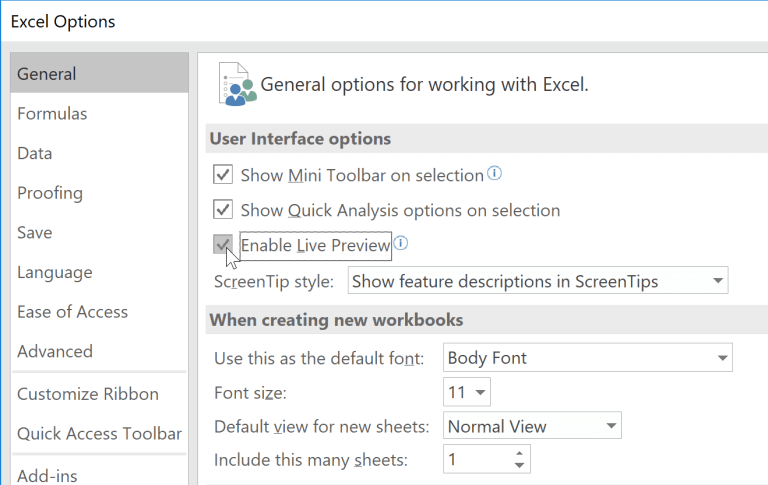Disable the Enable Live Preview checkbox

click(223, 245)
